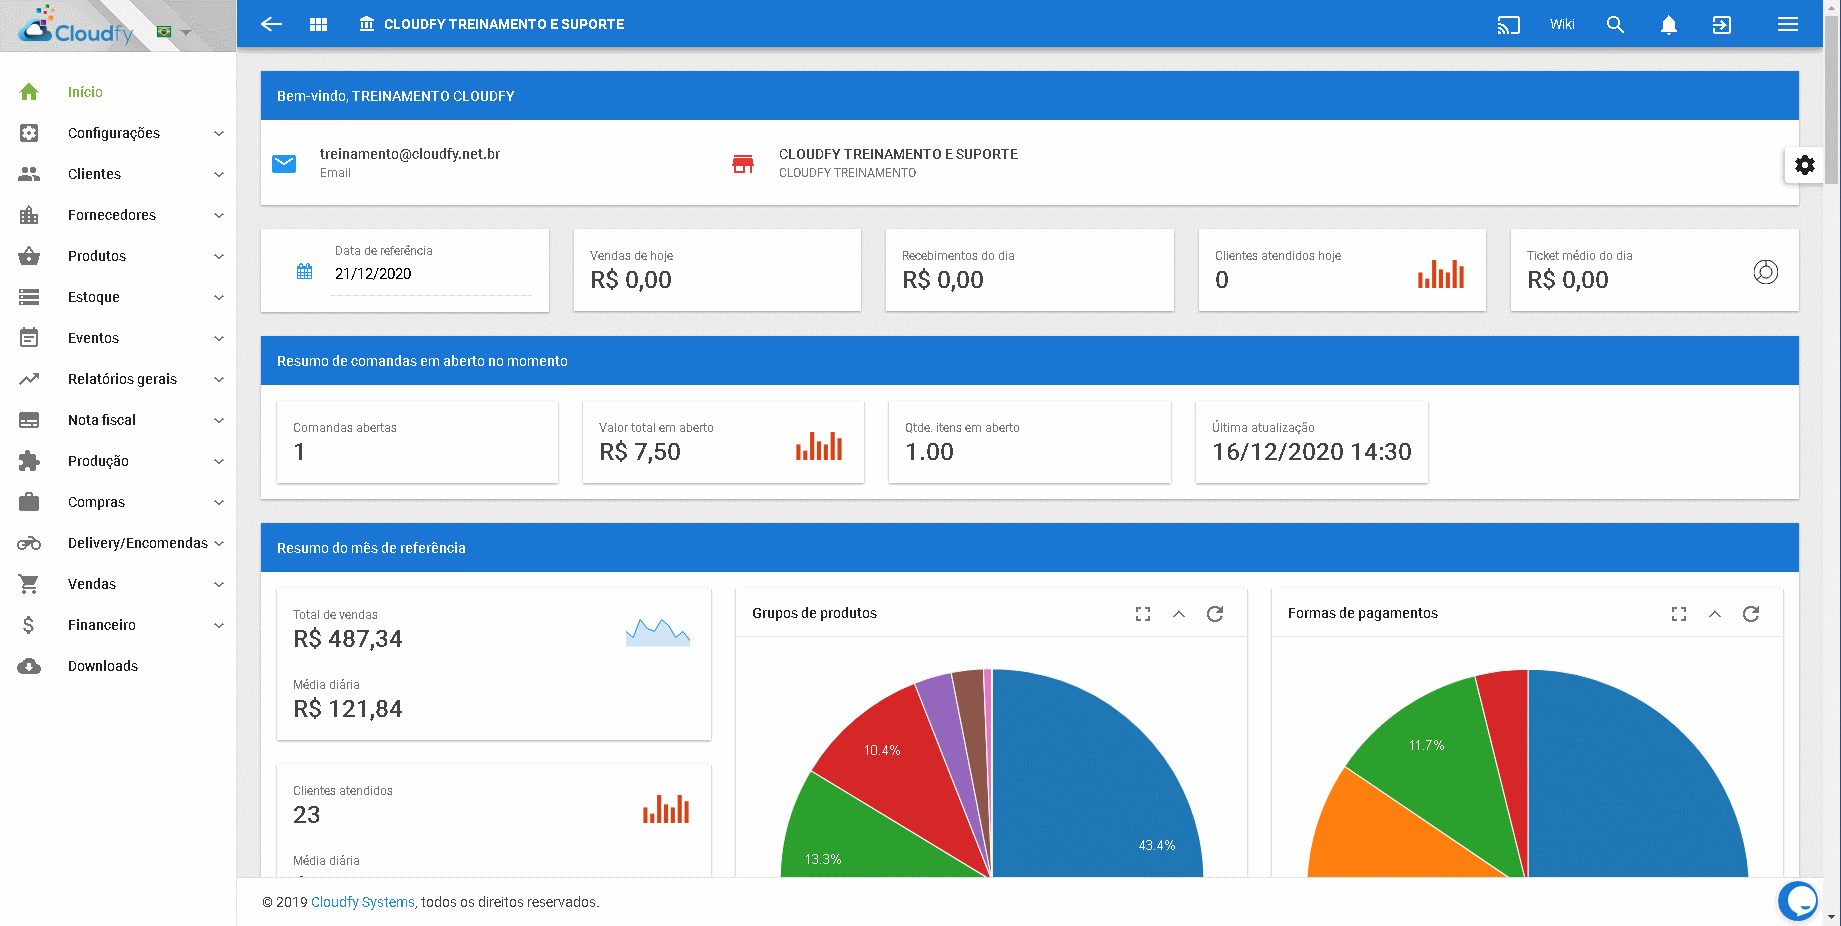Click the Recebimentos do dia value
Screen dimensions: 1841x926
click(x=943, y=280)
